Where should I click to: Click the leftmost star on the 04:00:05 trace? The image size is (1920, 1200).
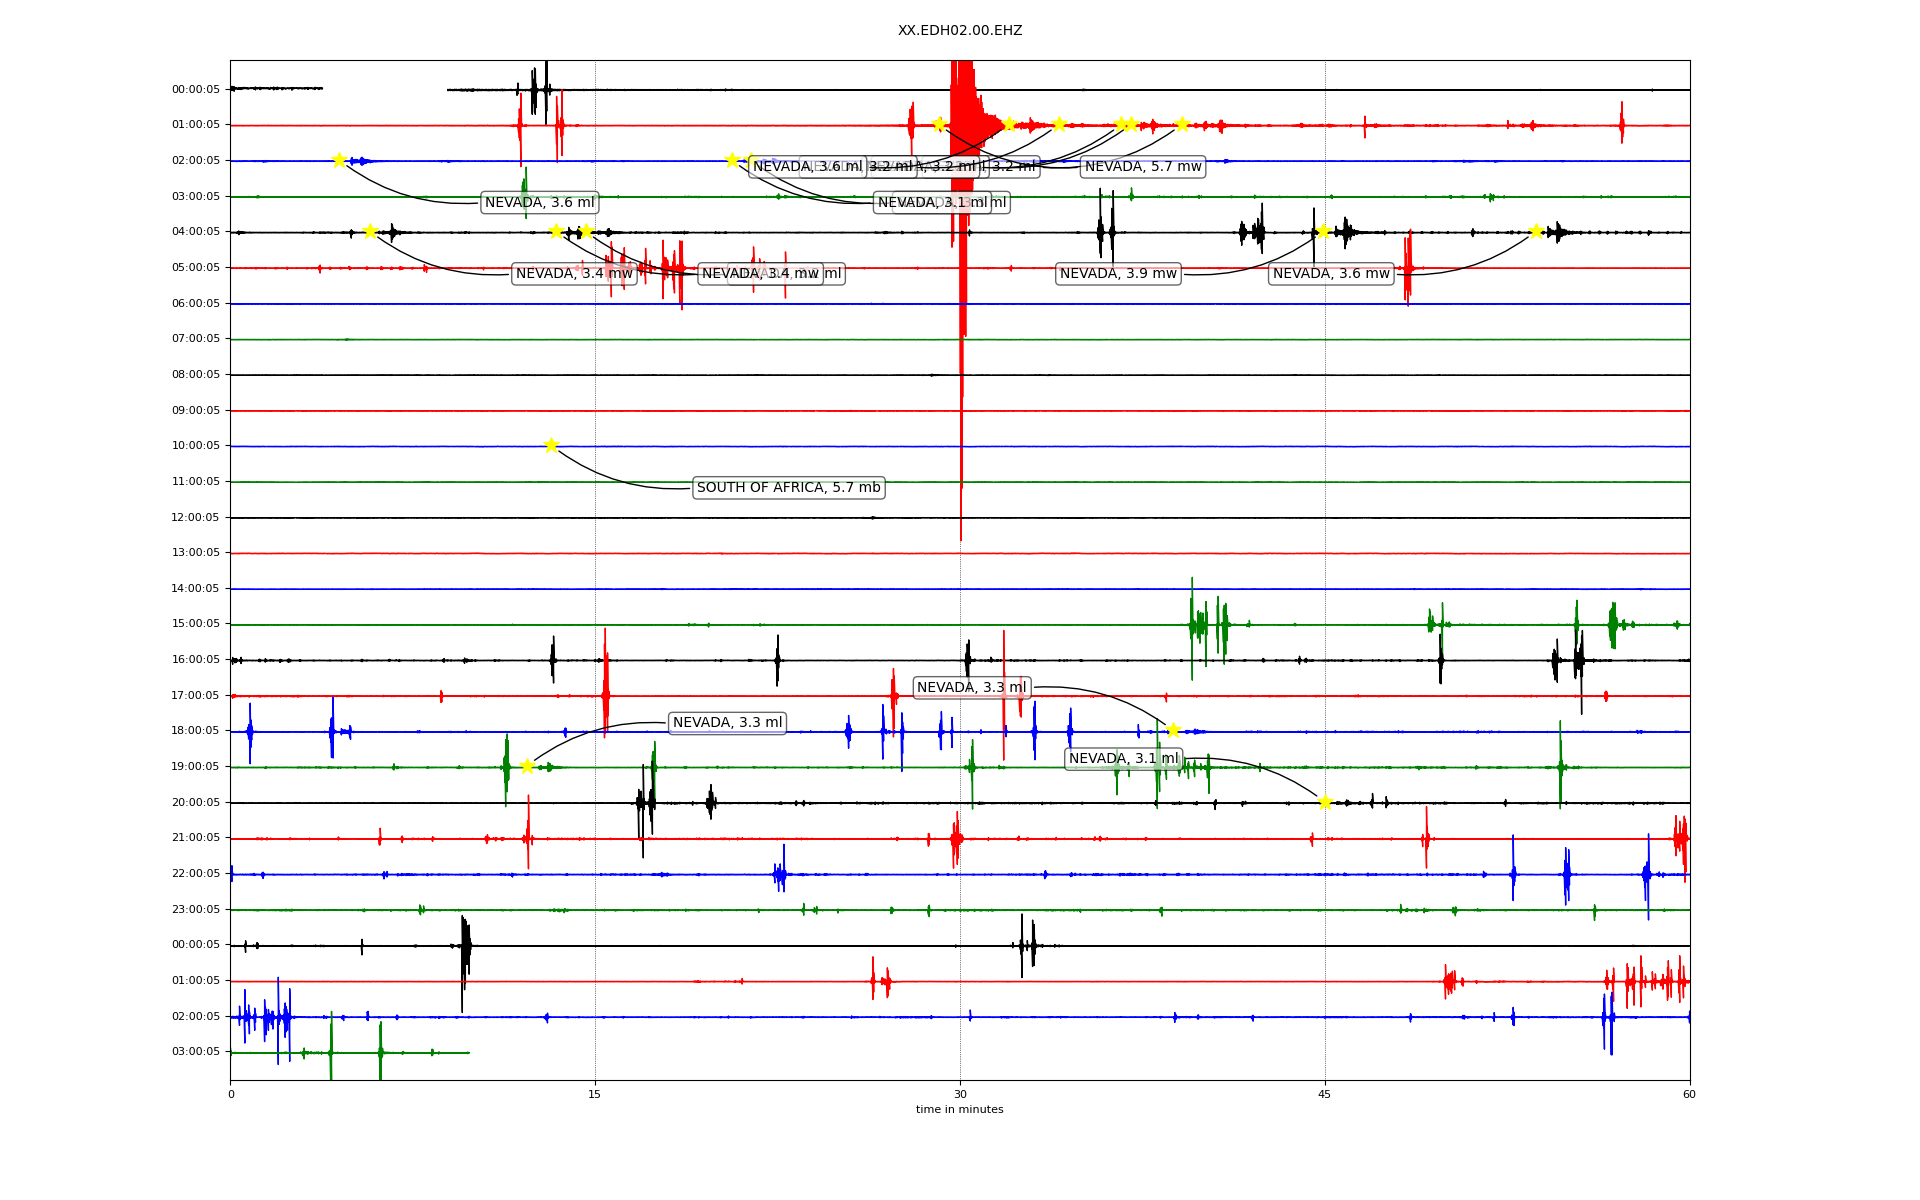[x=370, y=231]
